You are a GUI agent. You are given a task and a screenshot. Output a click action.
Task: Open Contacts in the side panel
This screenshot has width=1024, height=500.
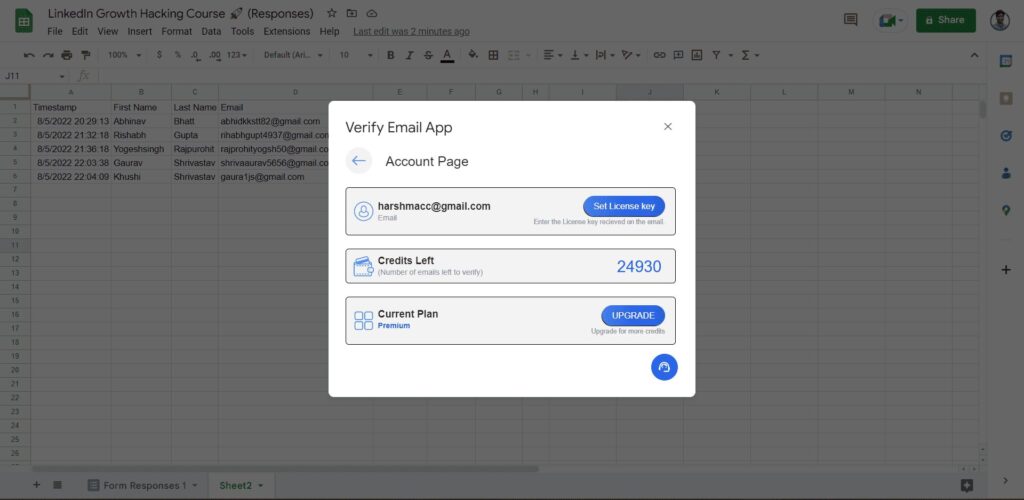point(1006,174)
